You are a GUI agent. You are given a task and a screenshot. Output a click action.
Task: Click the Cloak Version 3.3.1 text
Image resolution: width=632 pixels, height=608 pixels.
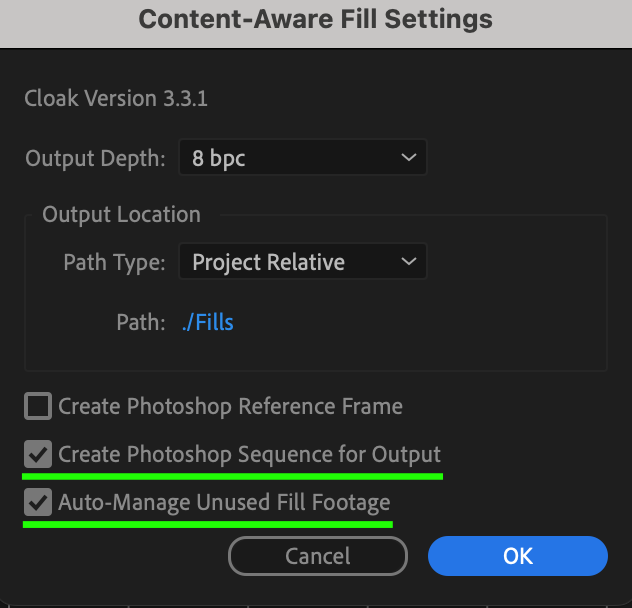[x=116, y=99]
